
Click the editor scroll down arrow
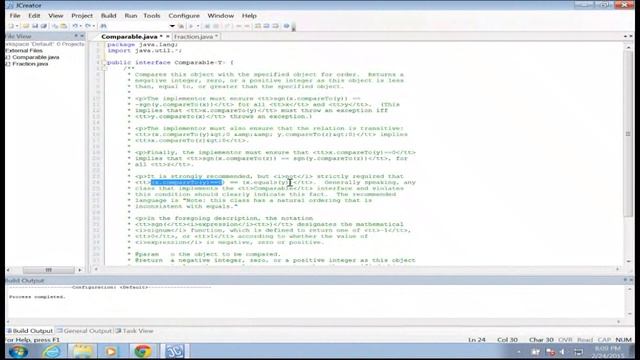point(629,261)
